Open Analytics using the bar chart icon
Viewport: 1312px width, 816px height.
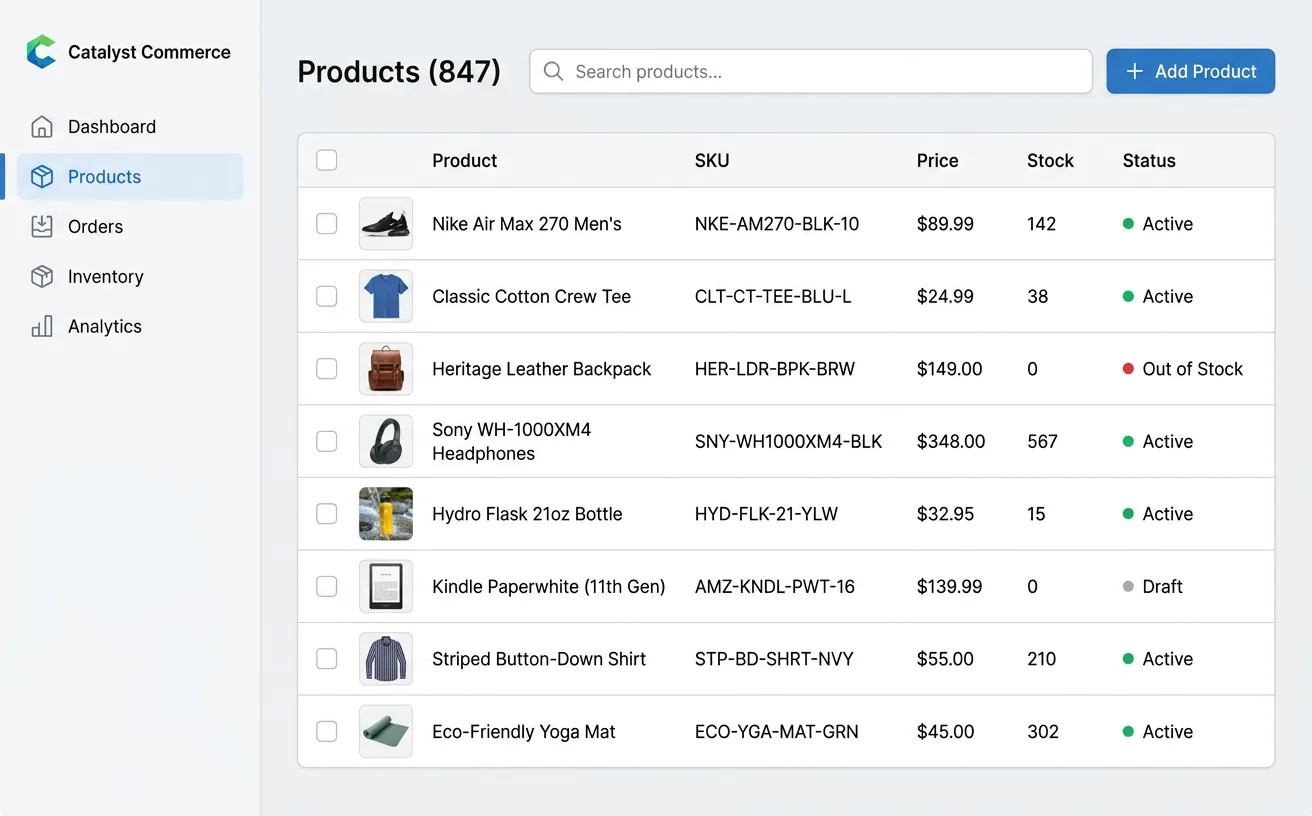coord(41,326)
